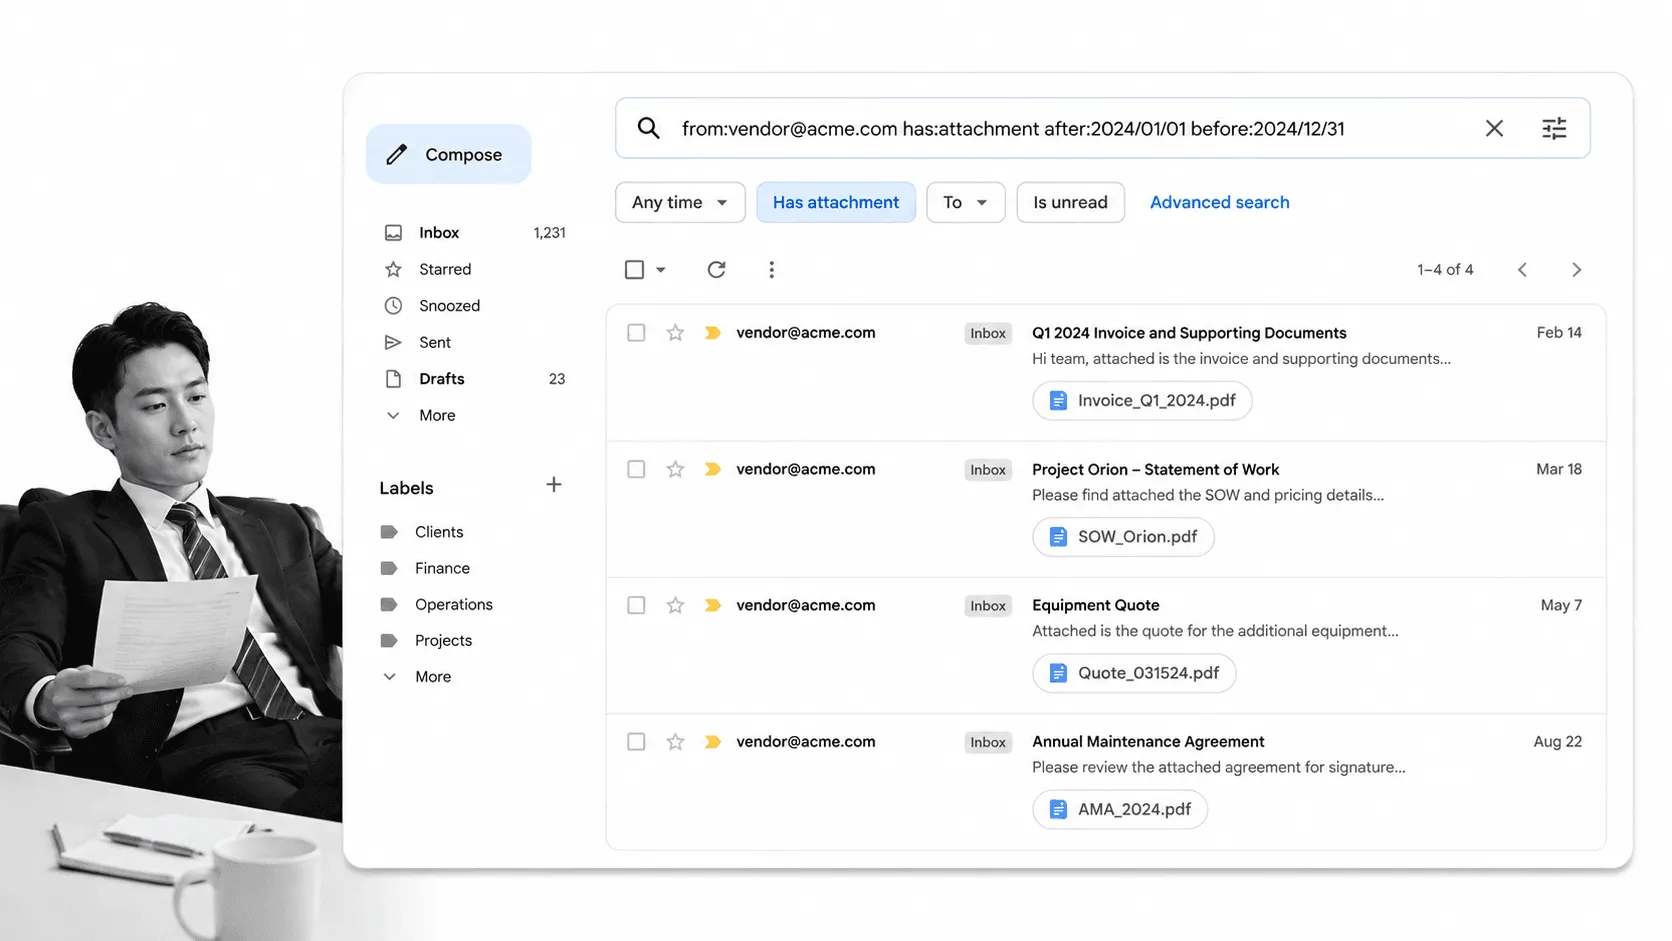Open Invoice_Q1_2024.pdf attachment
Screen dimensions: 1672x941
[x=1142, y=401]
